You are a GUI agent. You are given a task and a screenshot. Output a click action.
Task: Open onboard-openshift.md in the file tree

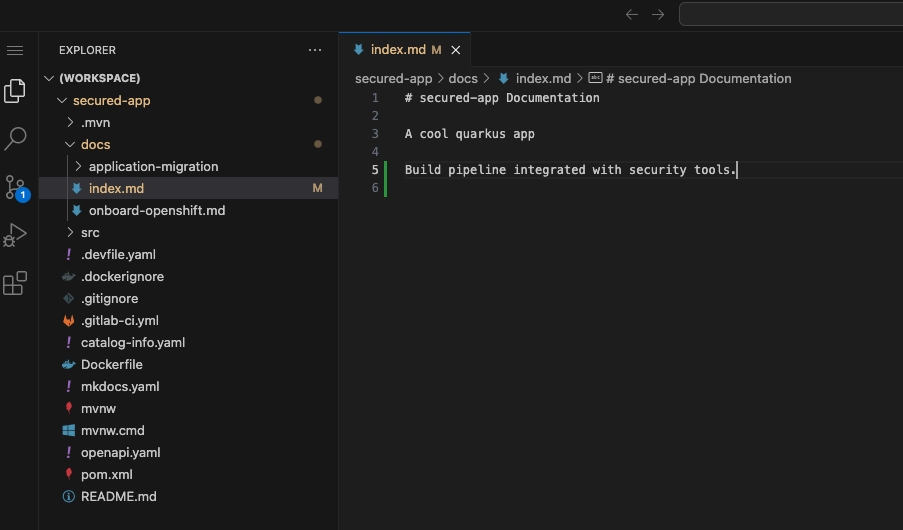(x=156, y=210)
